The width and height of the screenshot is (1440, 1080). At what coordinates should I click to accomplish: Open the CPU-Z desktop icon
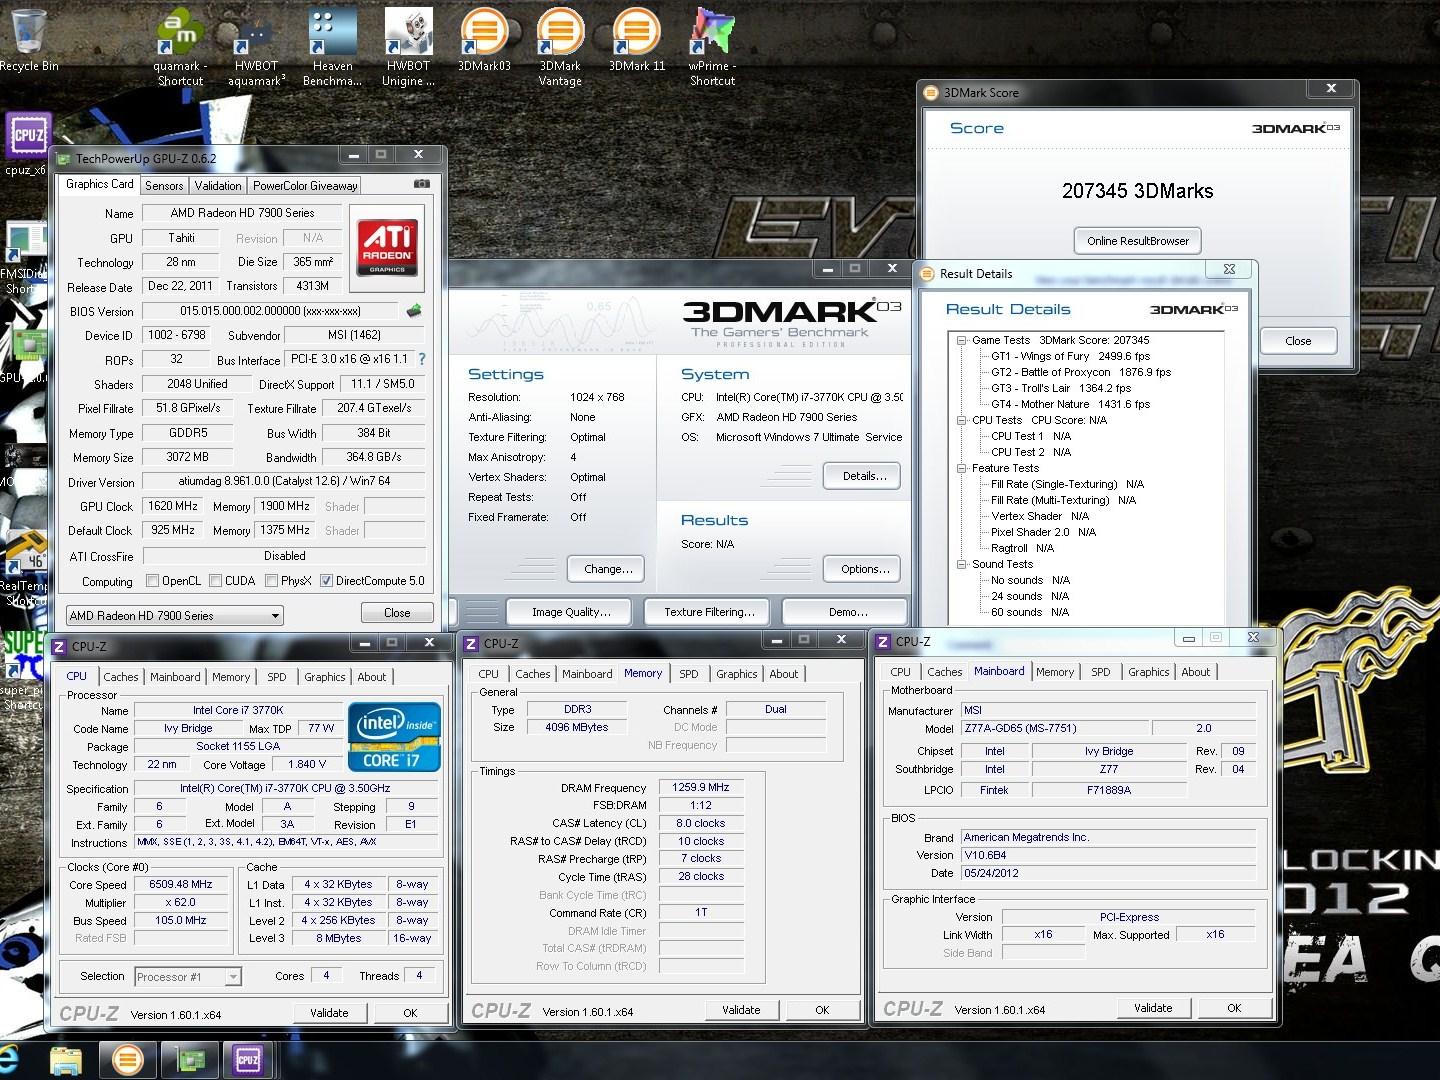coord(27,145)
